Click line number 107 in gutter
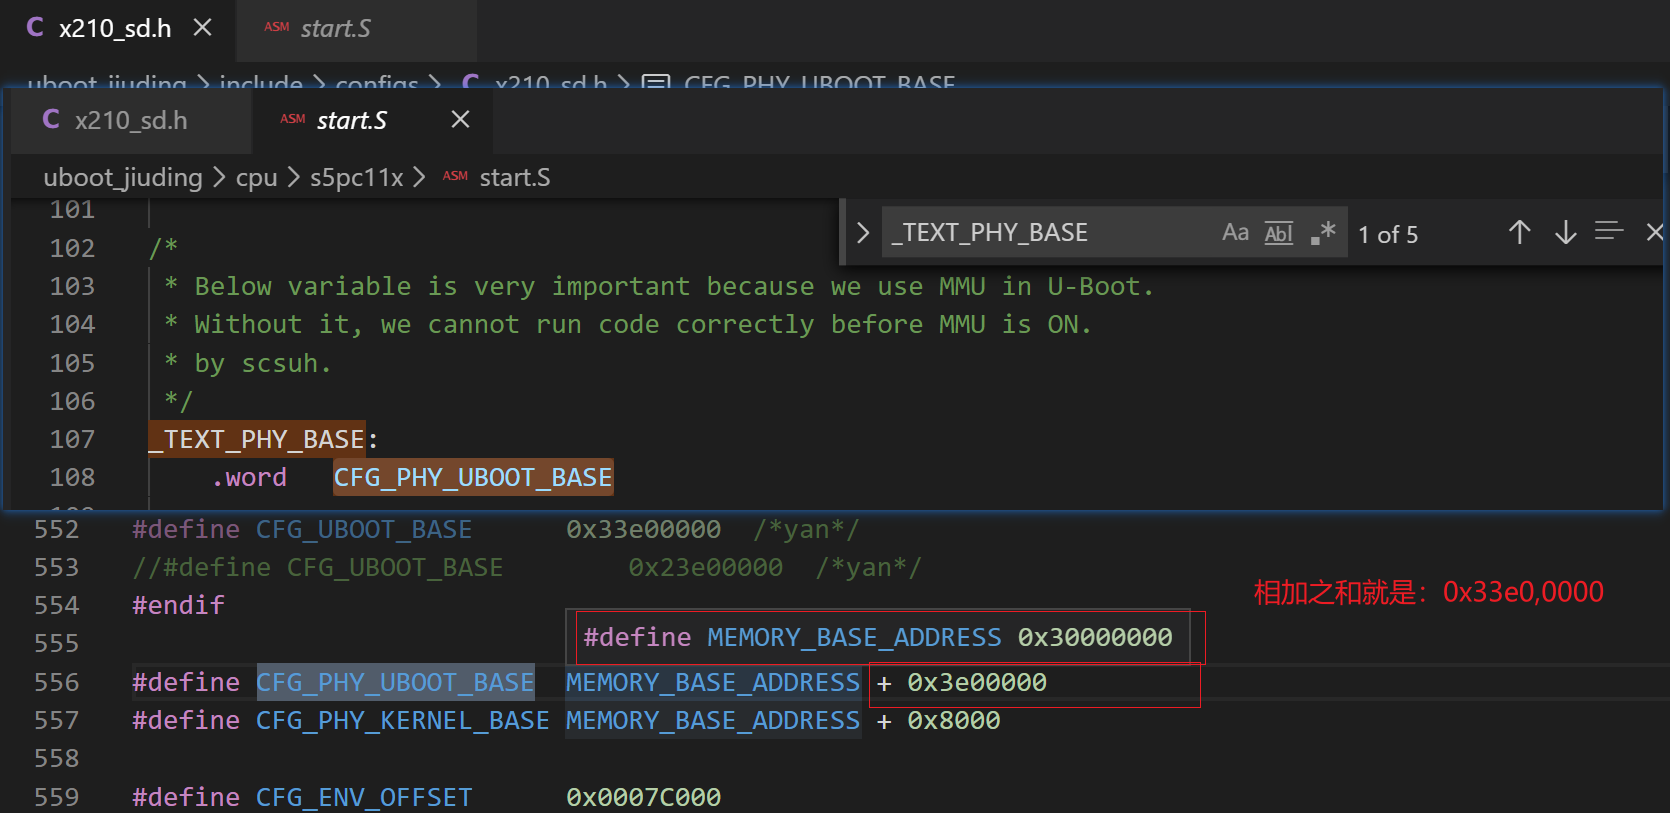This screenshot has width=1670, height=813. (x=72, y=439)
